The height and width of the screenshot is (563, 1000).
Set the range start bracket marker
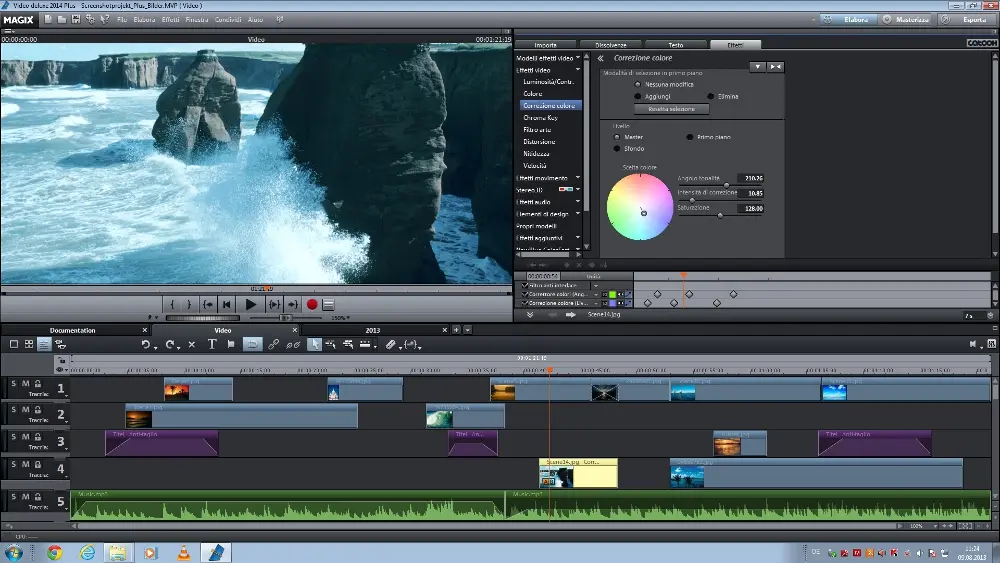(172, 305)
